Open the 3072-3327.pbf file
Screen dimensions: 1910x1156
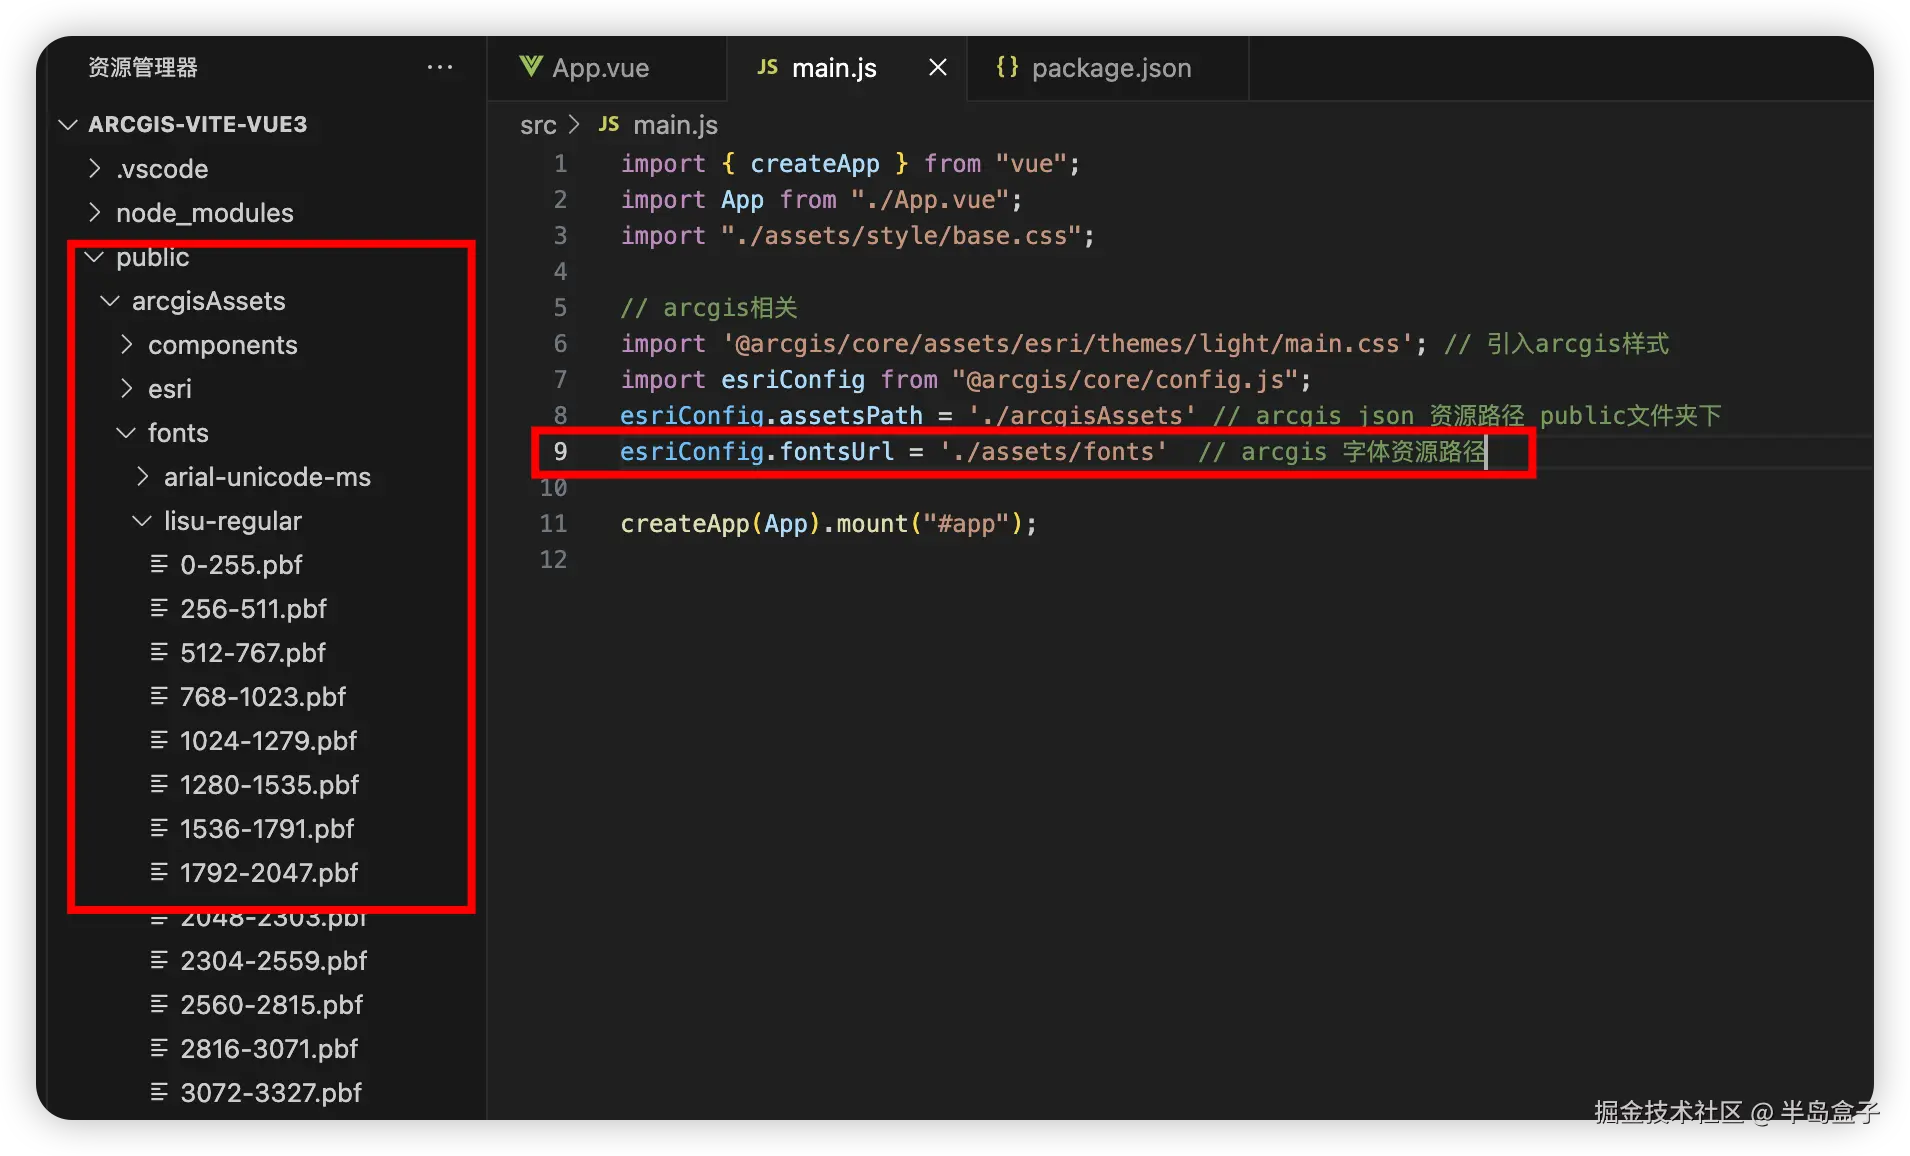[271, 1093]
